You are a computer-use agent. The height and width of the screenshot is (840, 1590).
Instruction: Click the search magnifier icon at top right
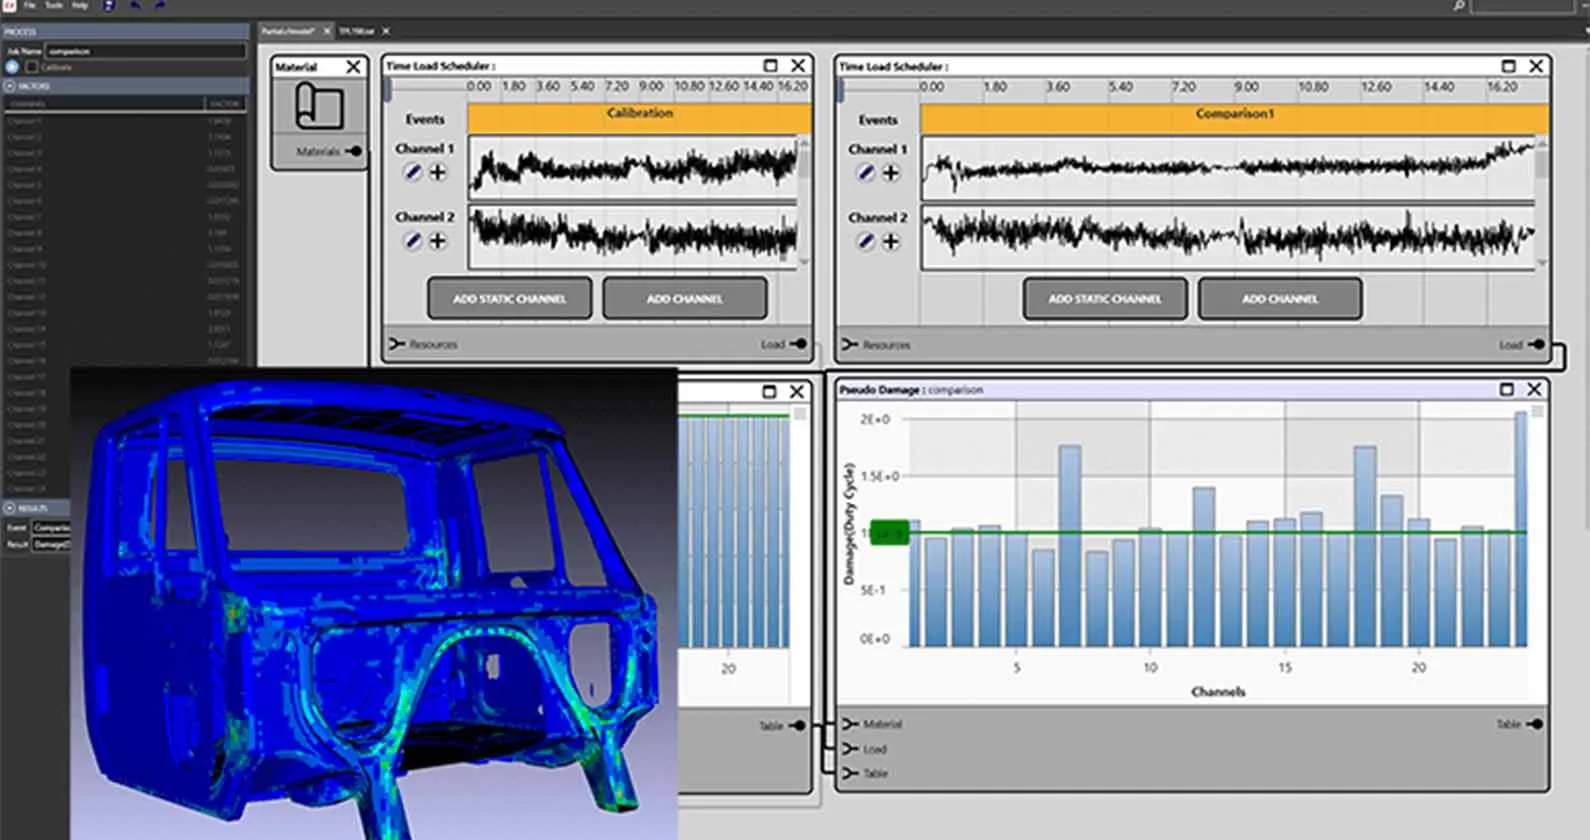click(1459, 7)
